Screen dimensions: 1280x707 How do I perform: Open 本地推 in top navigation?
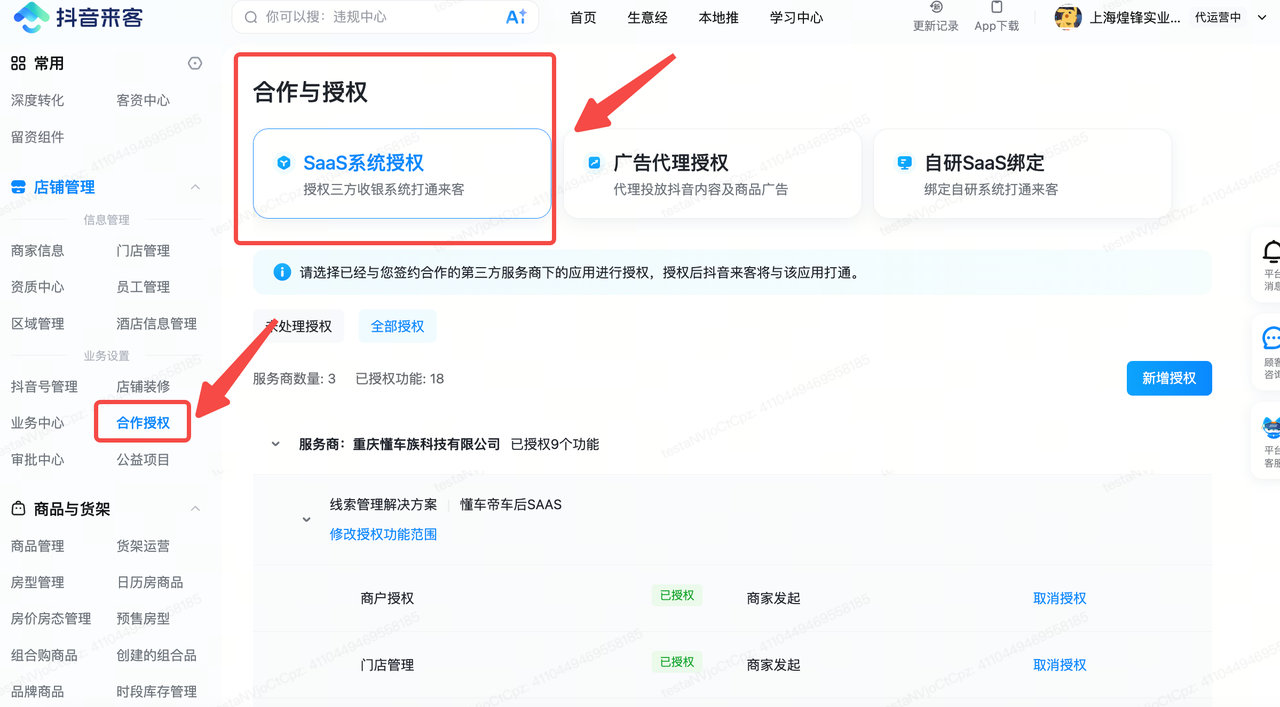[x=718, y=17]
